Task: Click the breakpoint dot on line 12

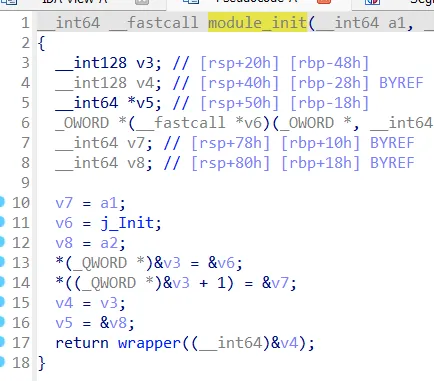Action: coord(2,242)
